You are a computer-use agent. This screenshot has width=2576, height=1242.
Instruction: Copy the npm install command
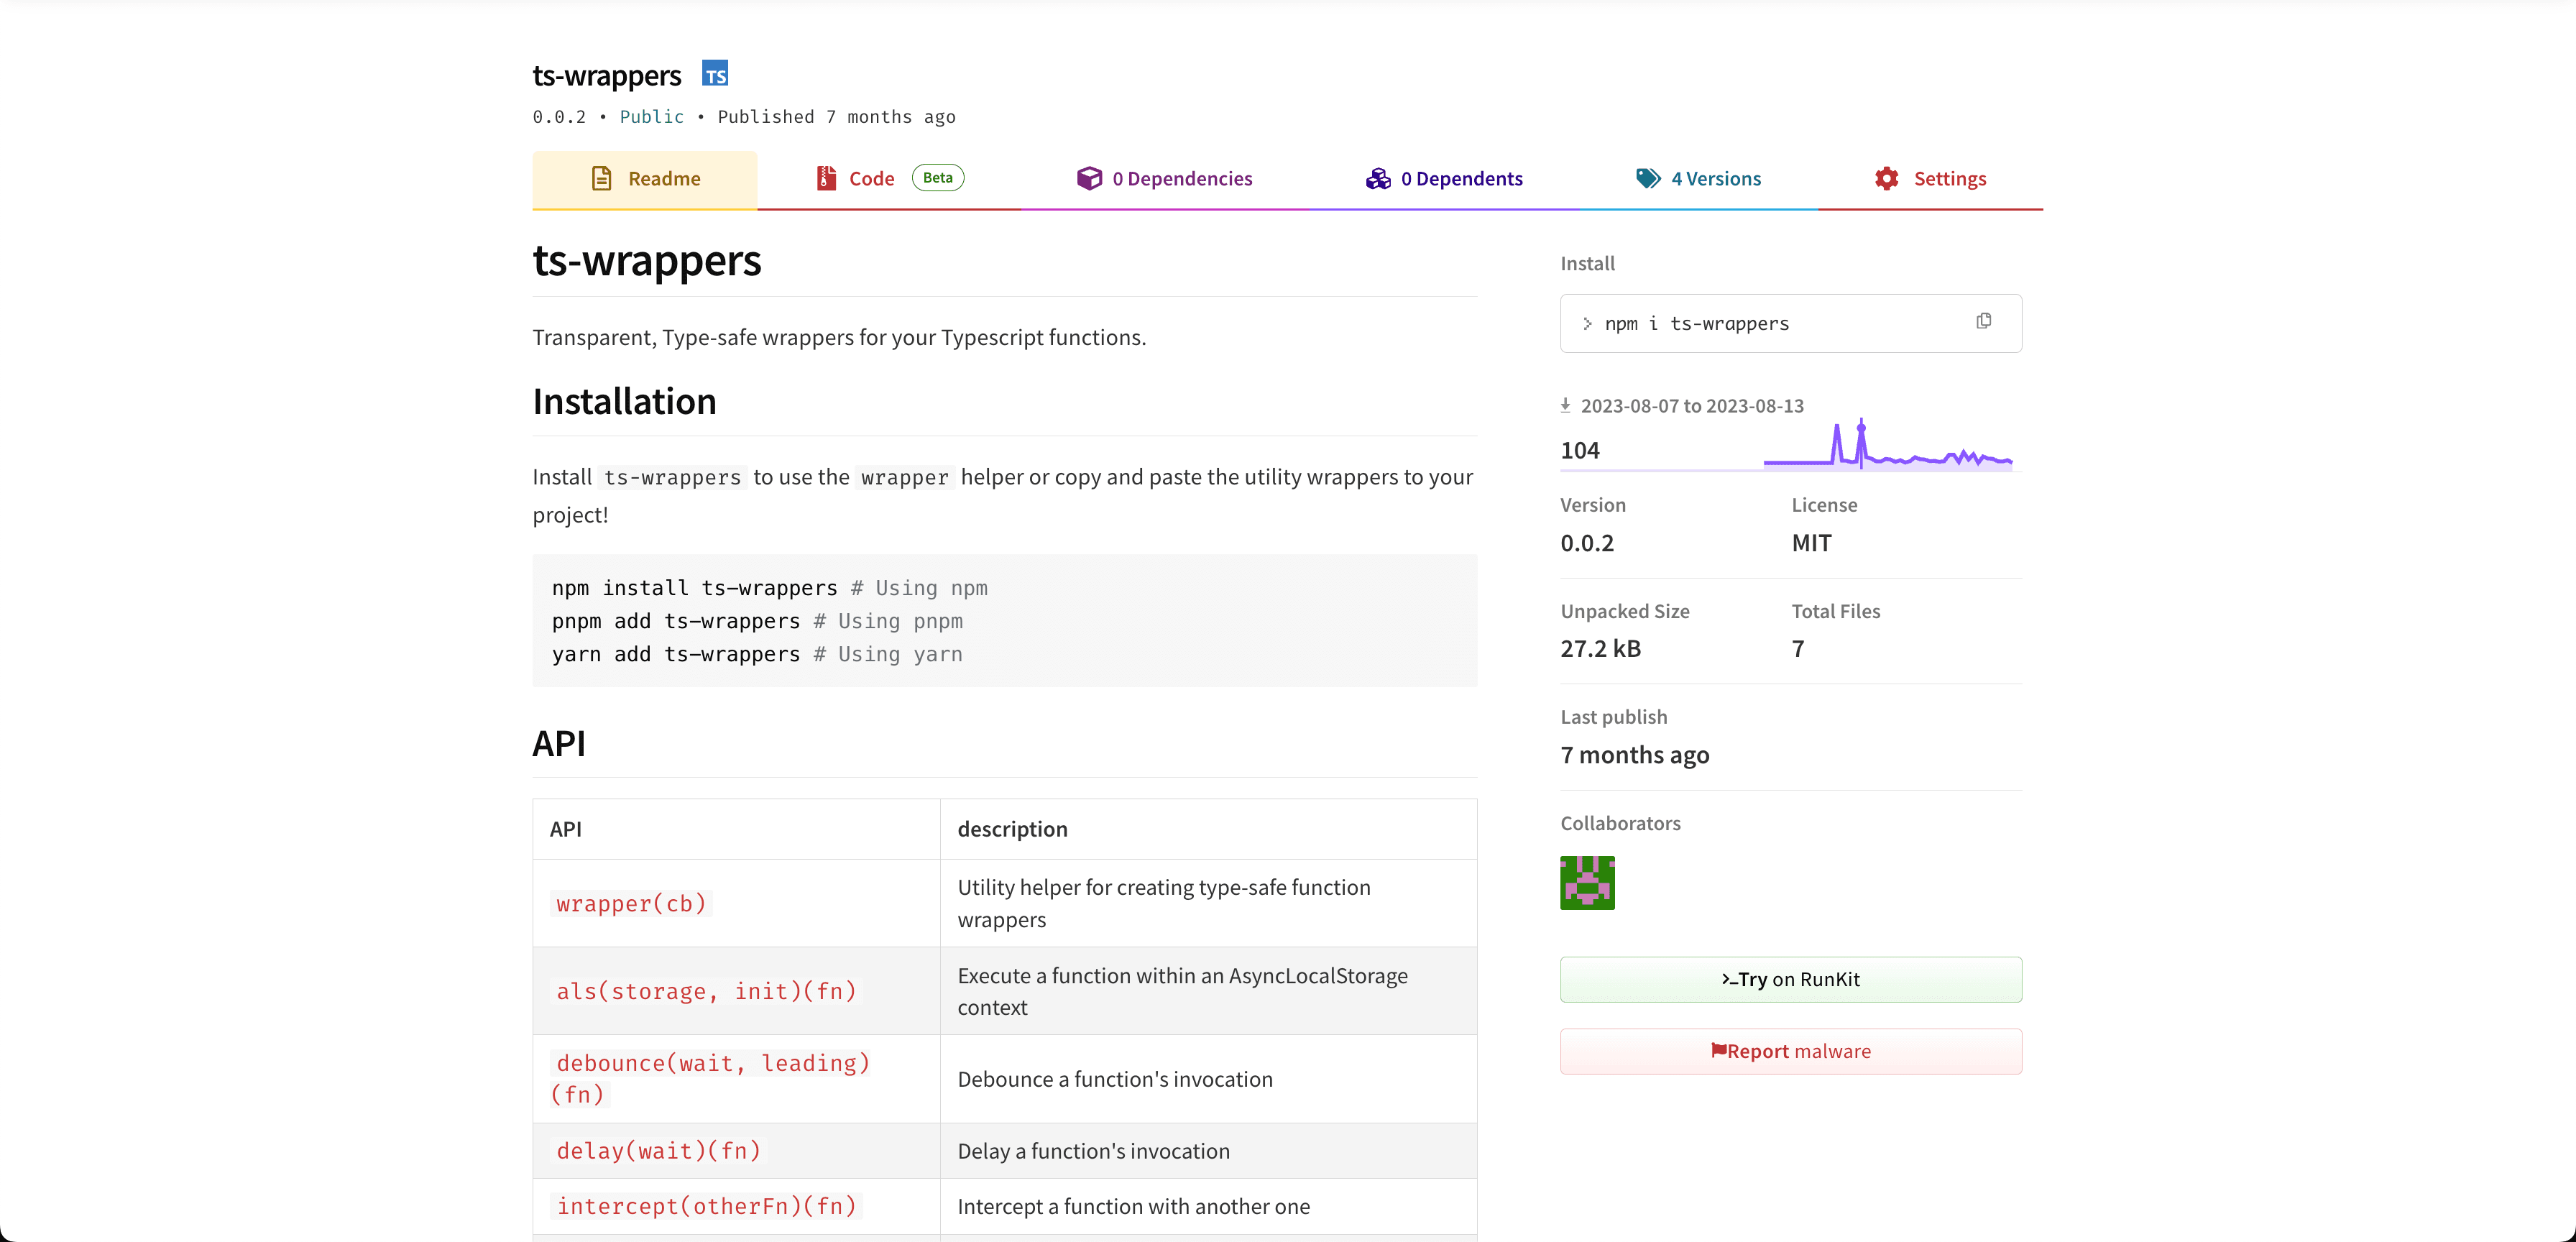[x=1984, y=321]
